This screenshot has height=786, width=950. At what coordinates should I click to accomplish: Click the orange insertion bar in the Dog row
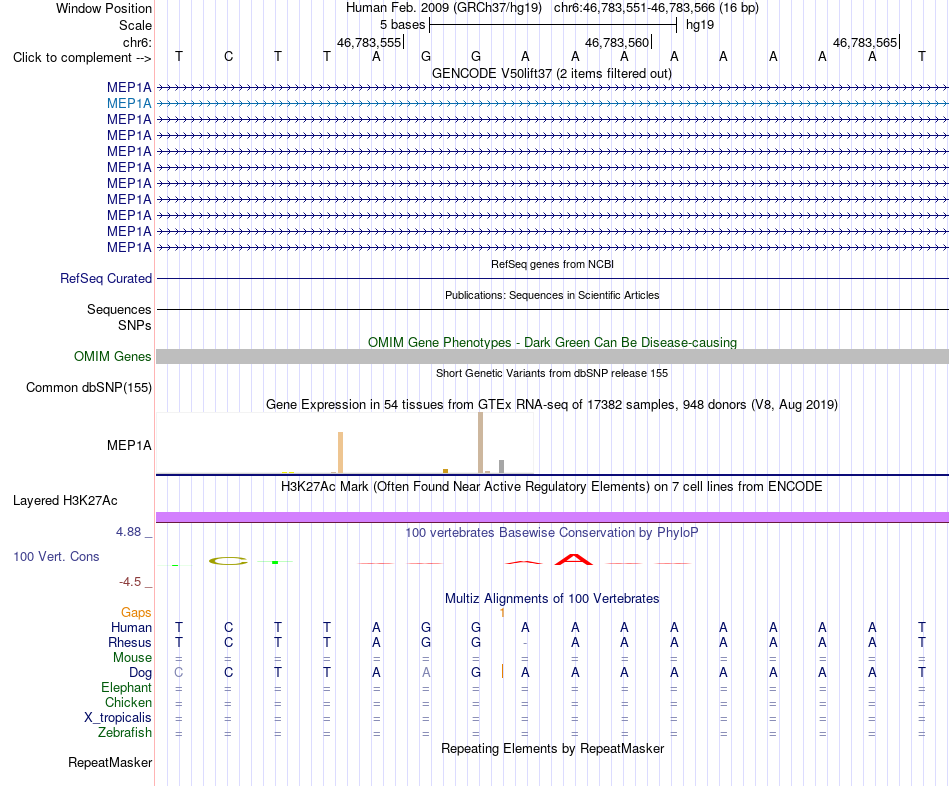pos(502,671)
